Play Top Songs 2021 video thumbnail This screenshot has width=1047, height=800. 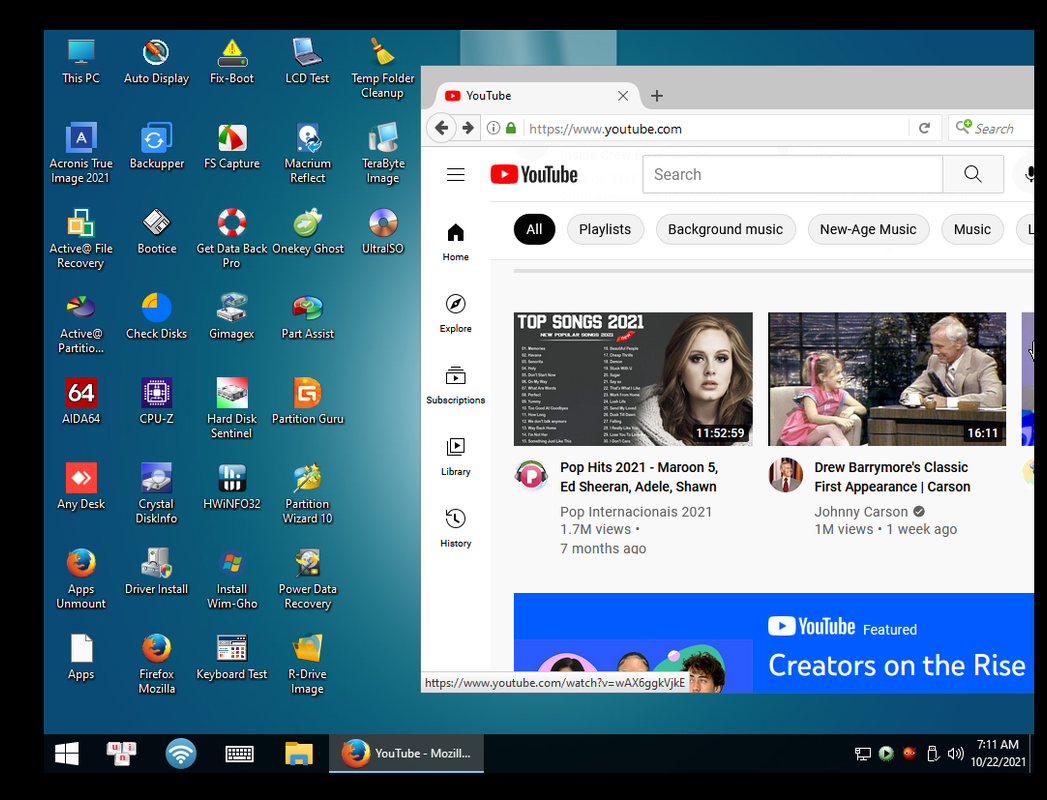pos(633,379)
